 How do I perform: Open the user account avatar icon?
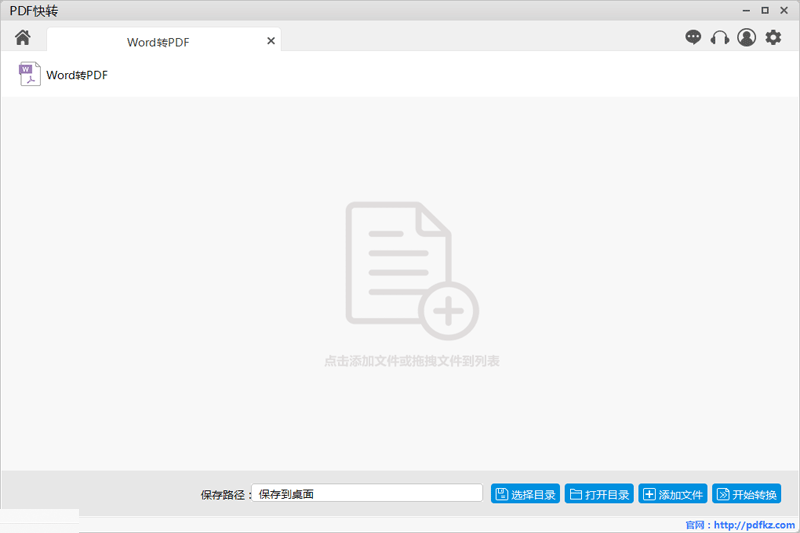[x=746, y=37]
